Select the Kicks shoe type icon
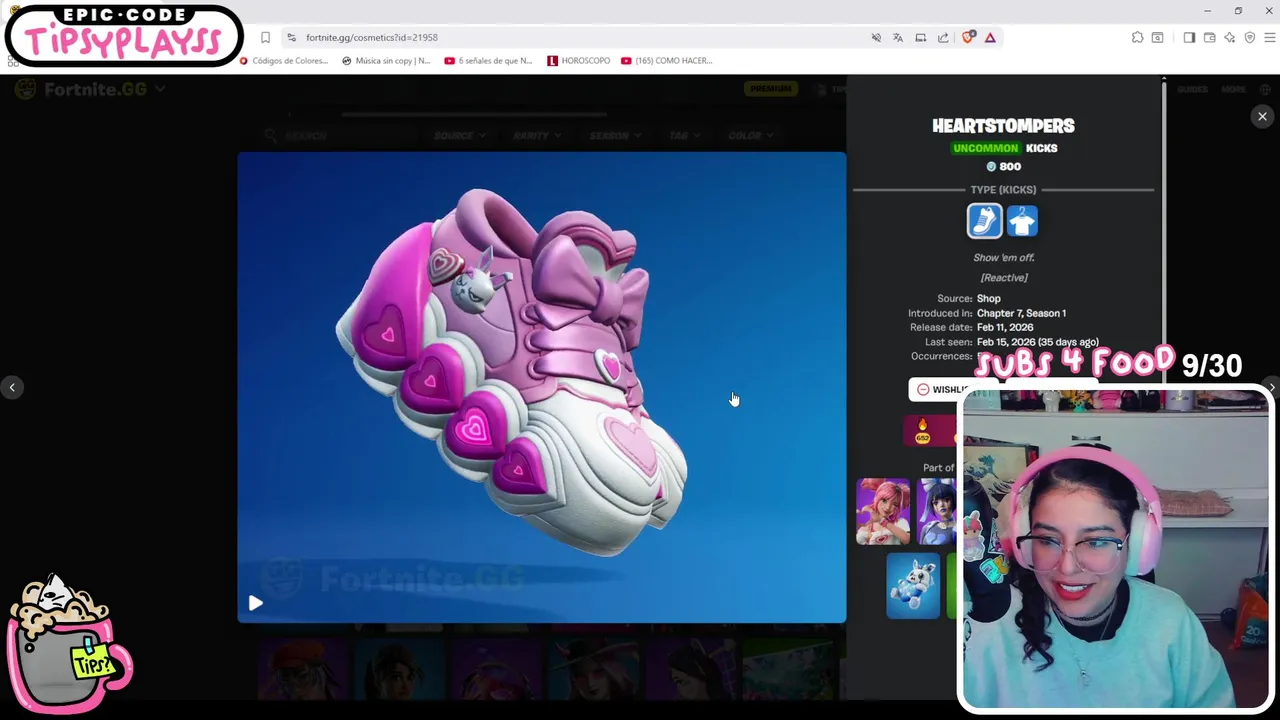Image resolution: width=1280 pixels, height=720 pixels. pos(984,221)
